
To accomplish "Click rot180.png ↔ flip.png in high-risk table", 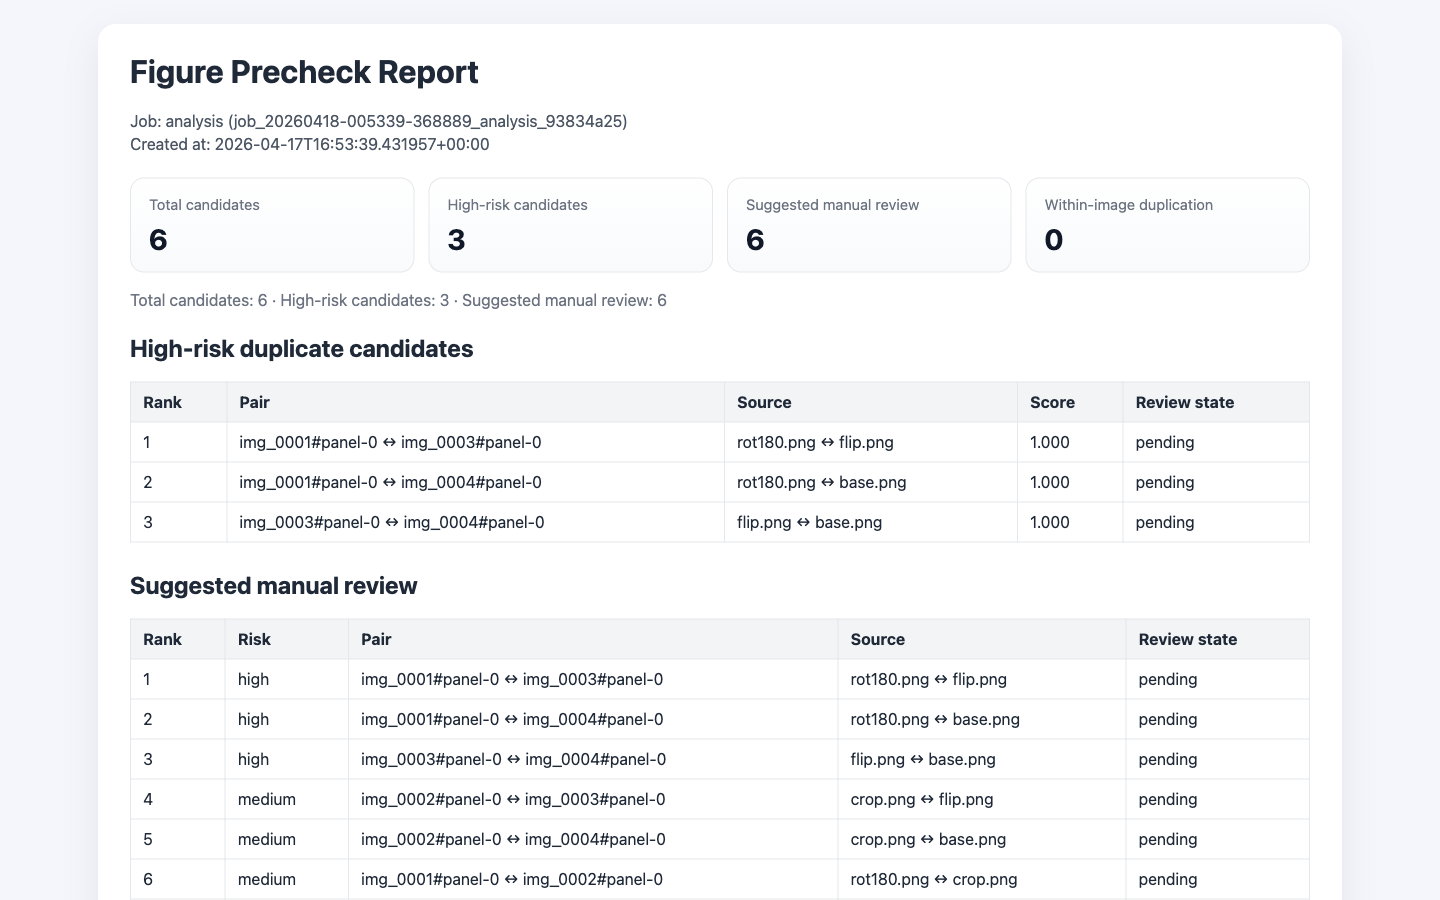I will (x=815, y=442).
